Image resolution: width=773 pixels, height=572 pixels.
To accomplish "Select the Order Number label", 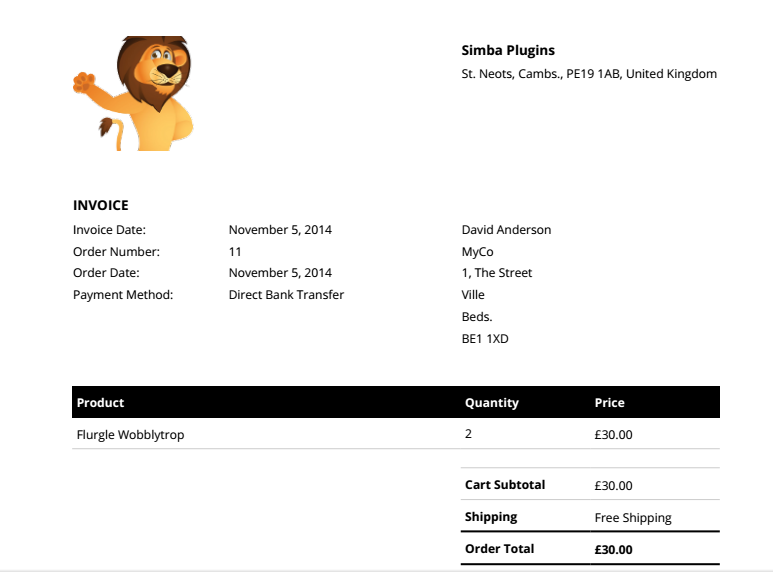I will click(116, 252).
